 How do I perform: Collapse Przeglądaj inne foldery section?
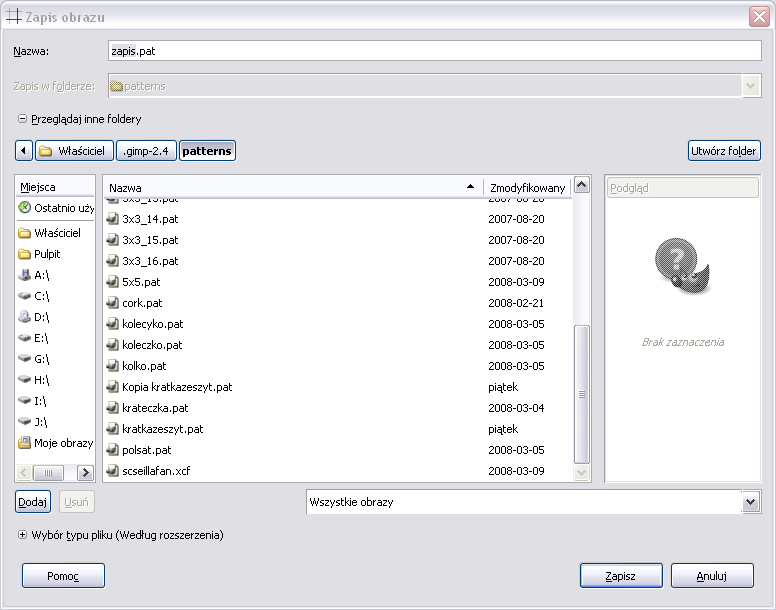tap(22, 119)
